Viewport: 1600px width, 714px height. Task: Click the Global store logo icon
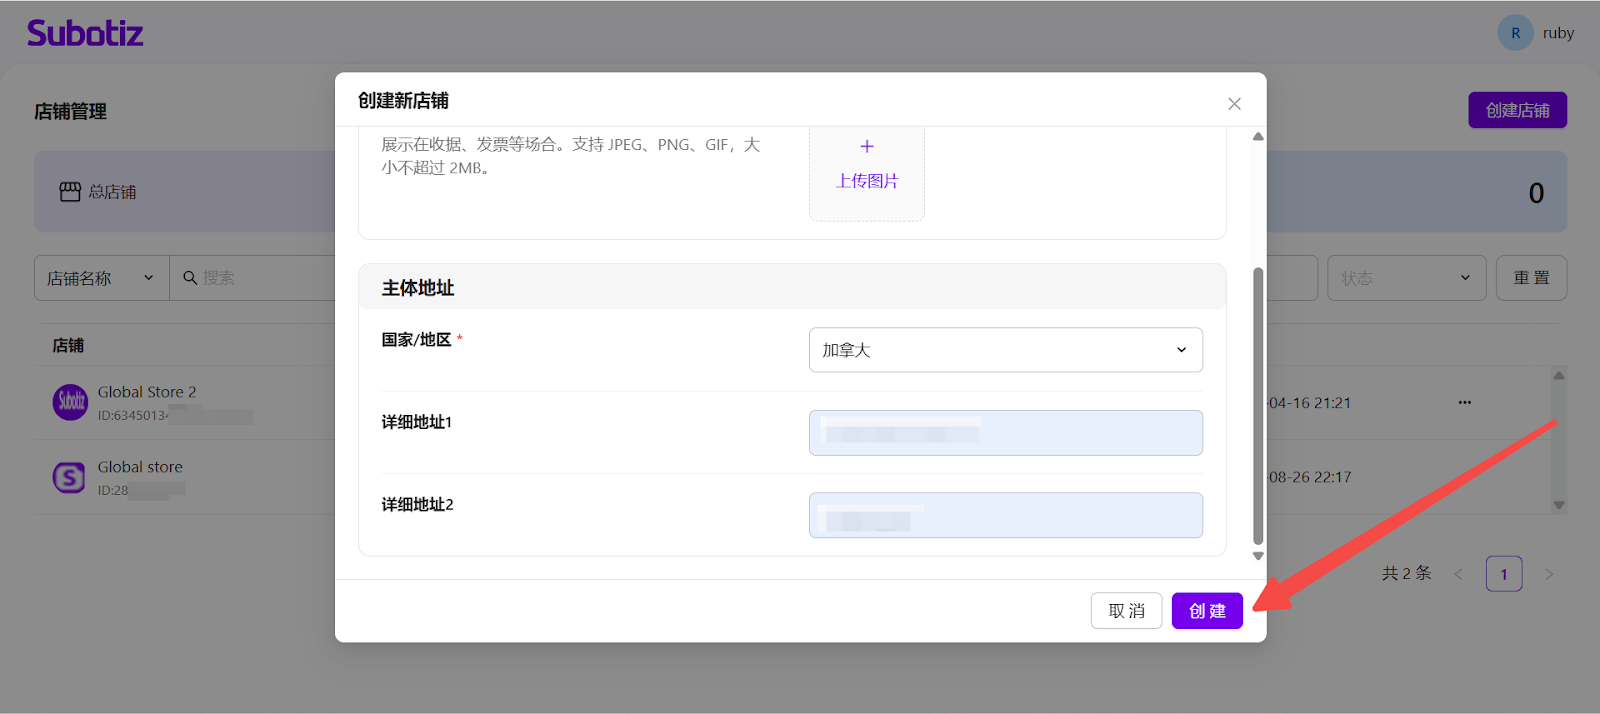click(69, 478)
